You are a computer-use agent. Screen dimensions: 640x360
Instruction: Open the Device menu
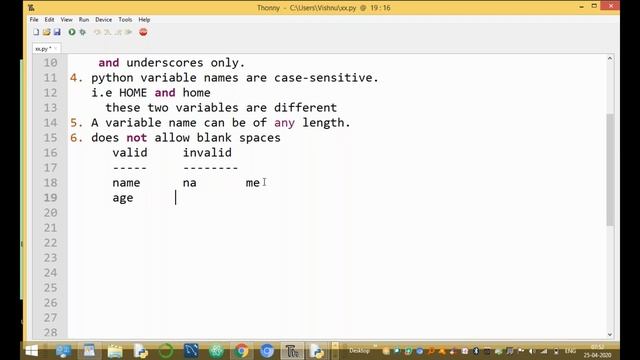[x=104, y=20]
